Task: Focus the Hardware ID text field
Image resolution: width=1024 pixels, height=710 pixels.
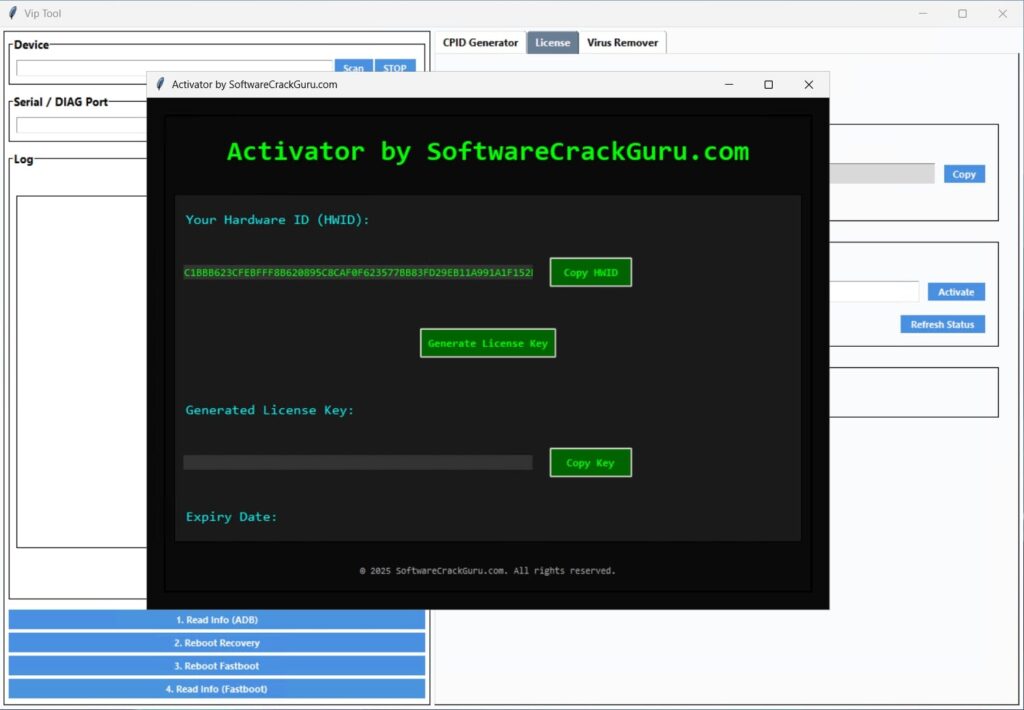Action: pyautogui.click(x=358, y=273)
